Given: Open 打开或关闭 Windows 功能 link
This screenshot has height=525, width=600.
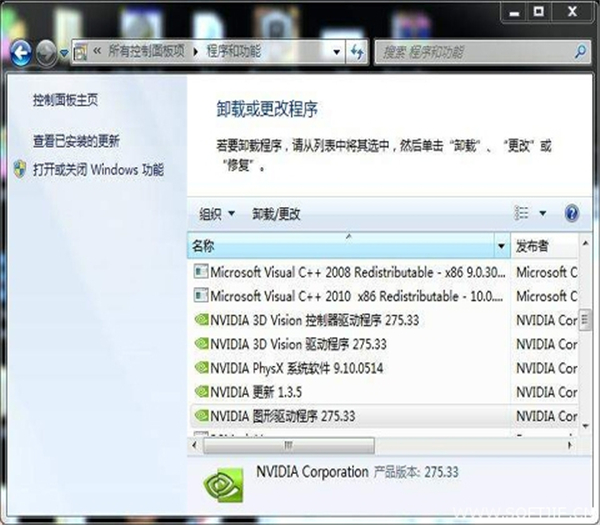Looking at the screenshot, I should coord(97,169).
